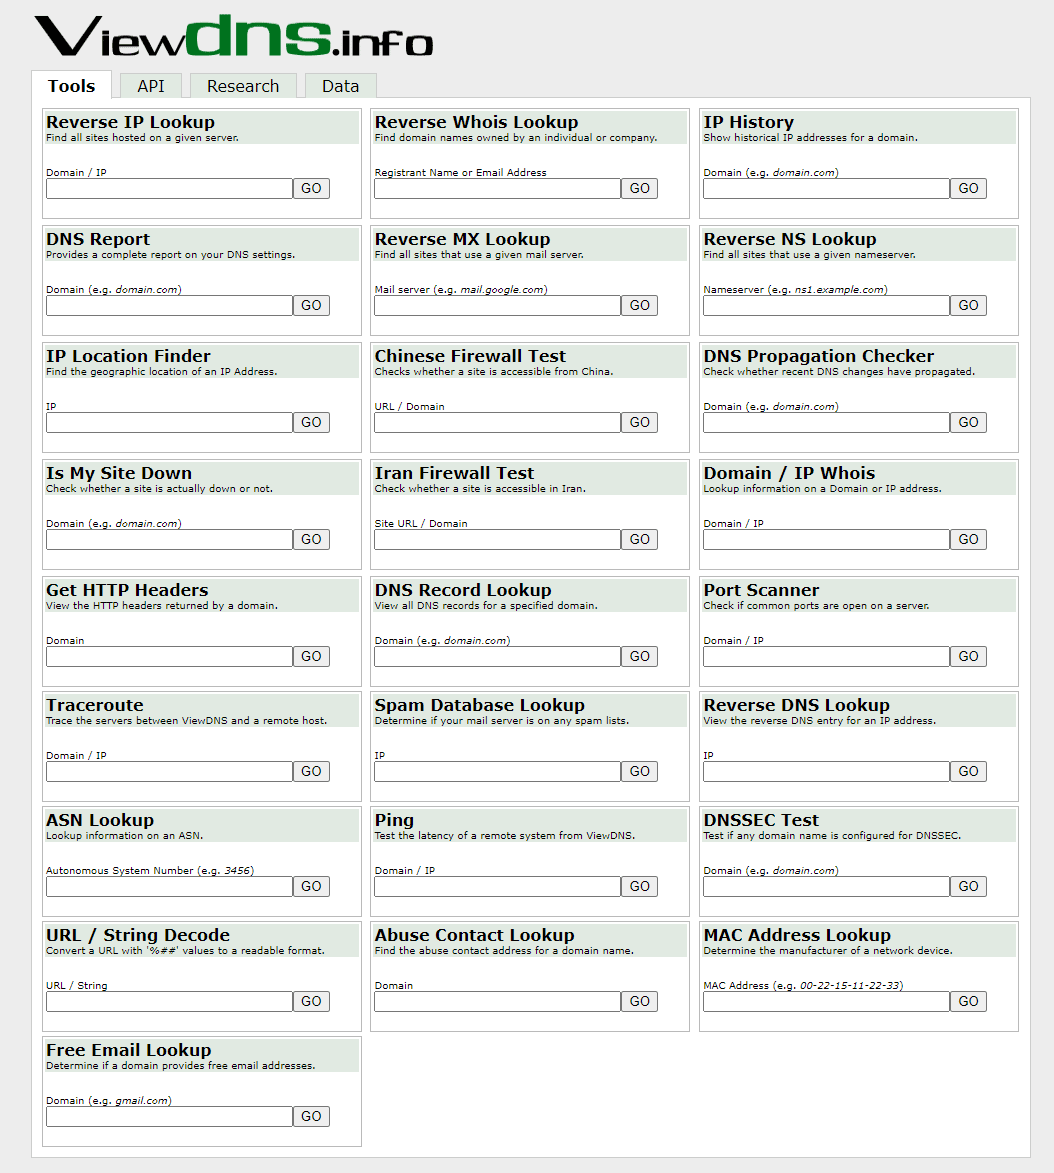This screenshot has width=1054, height=1173.
Task: Click the Is My Site Down domain field
Action: [169, 539]
